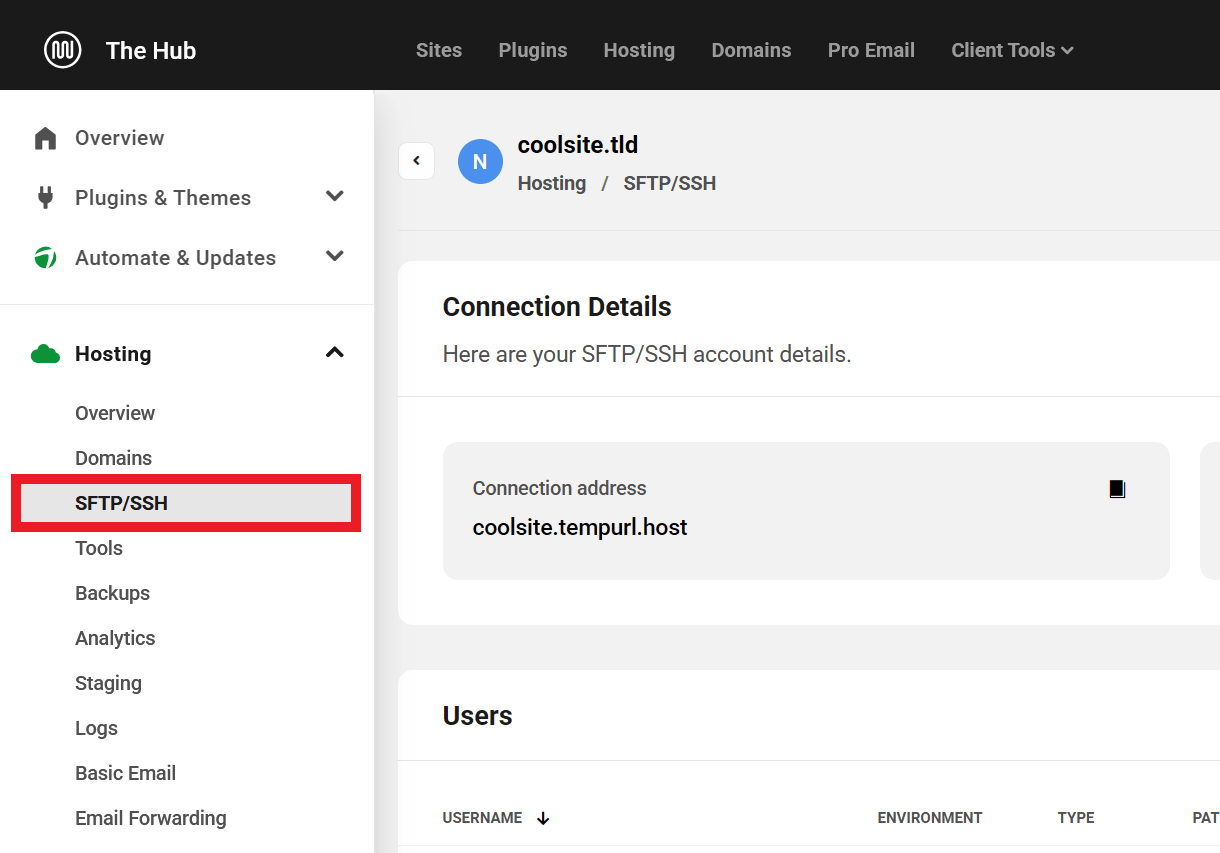The height and width of the screenshot is (853, 1220).
Task: Click the Overview home icon in sidebar
Action: (45, 138)
